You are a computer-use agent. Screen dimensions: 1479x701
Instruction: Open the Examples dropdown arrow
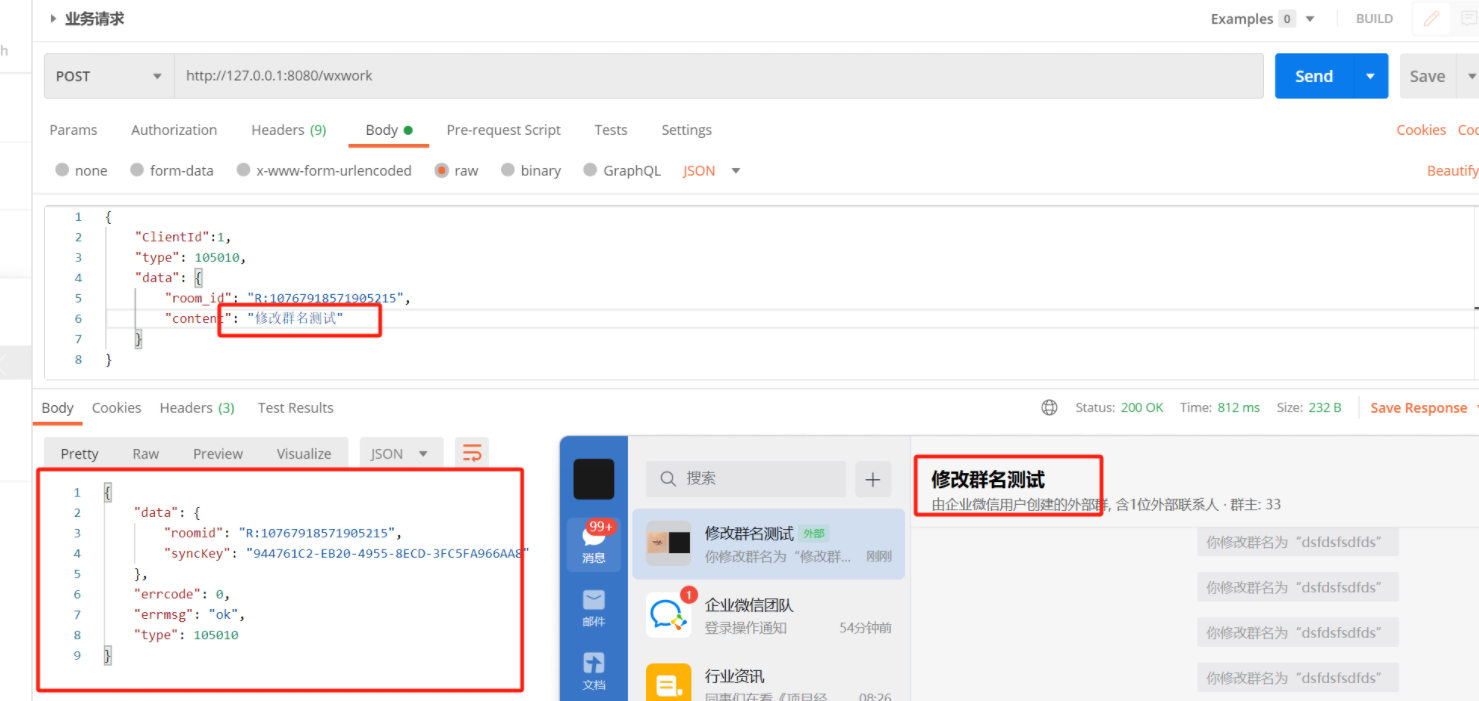point(1310,19)
